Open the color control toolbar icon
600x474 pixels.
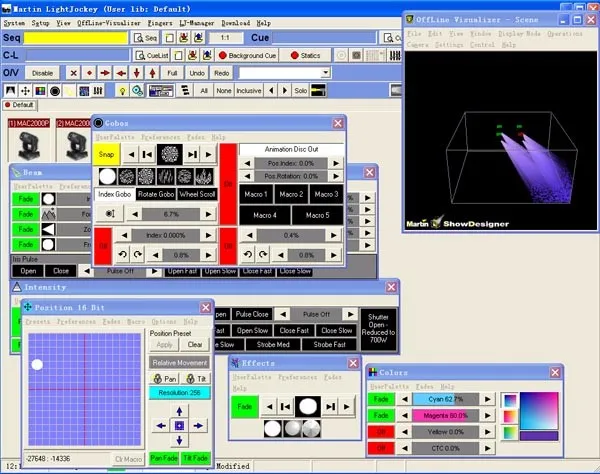[40, 91]
